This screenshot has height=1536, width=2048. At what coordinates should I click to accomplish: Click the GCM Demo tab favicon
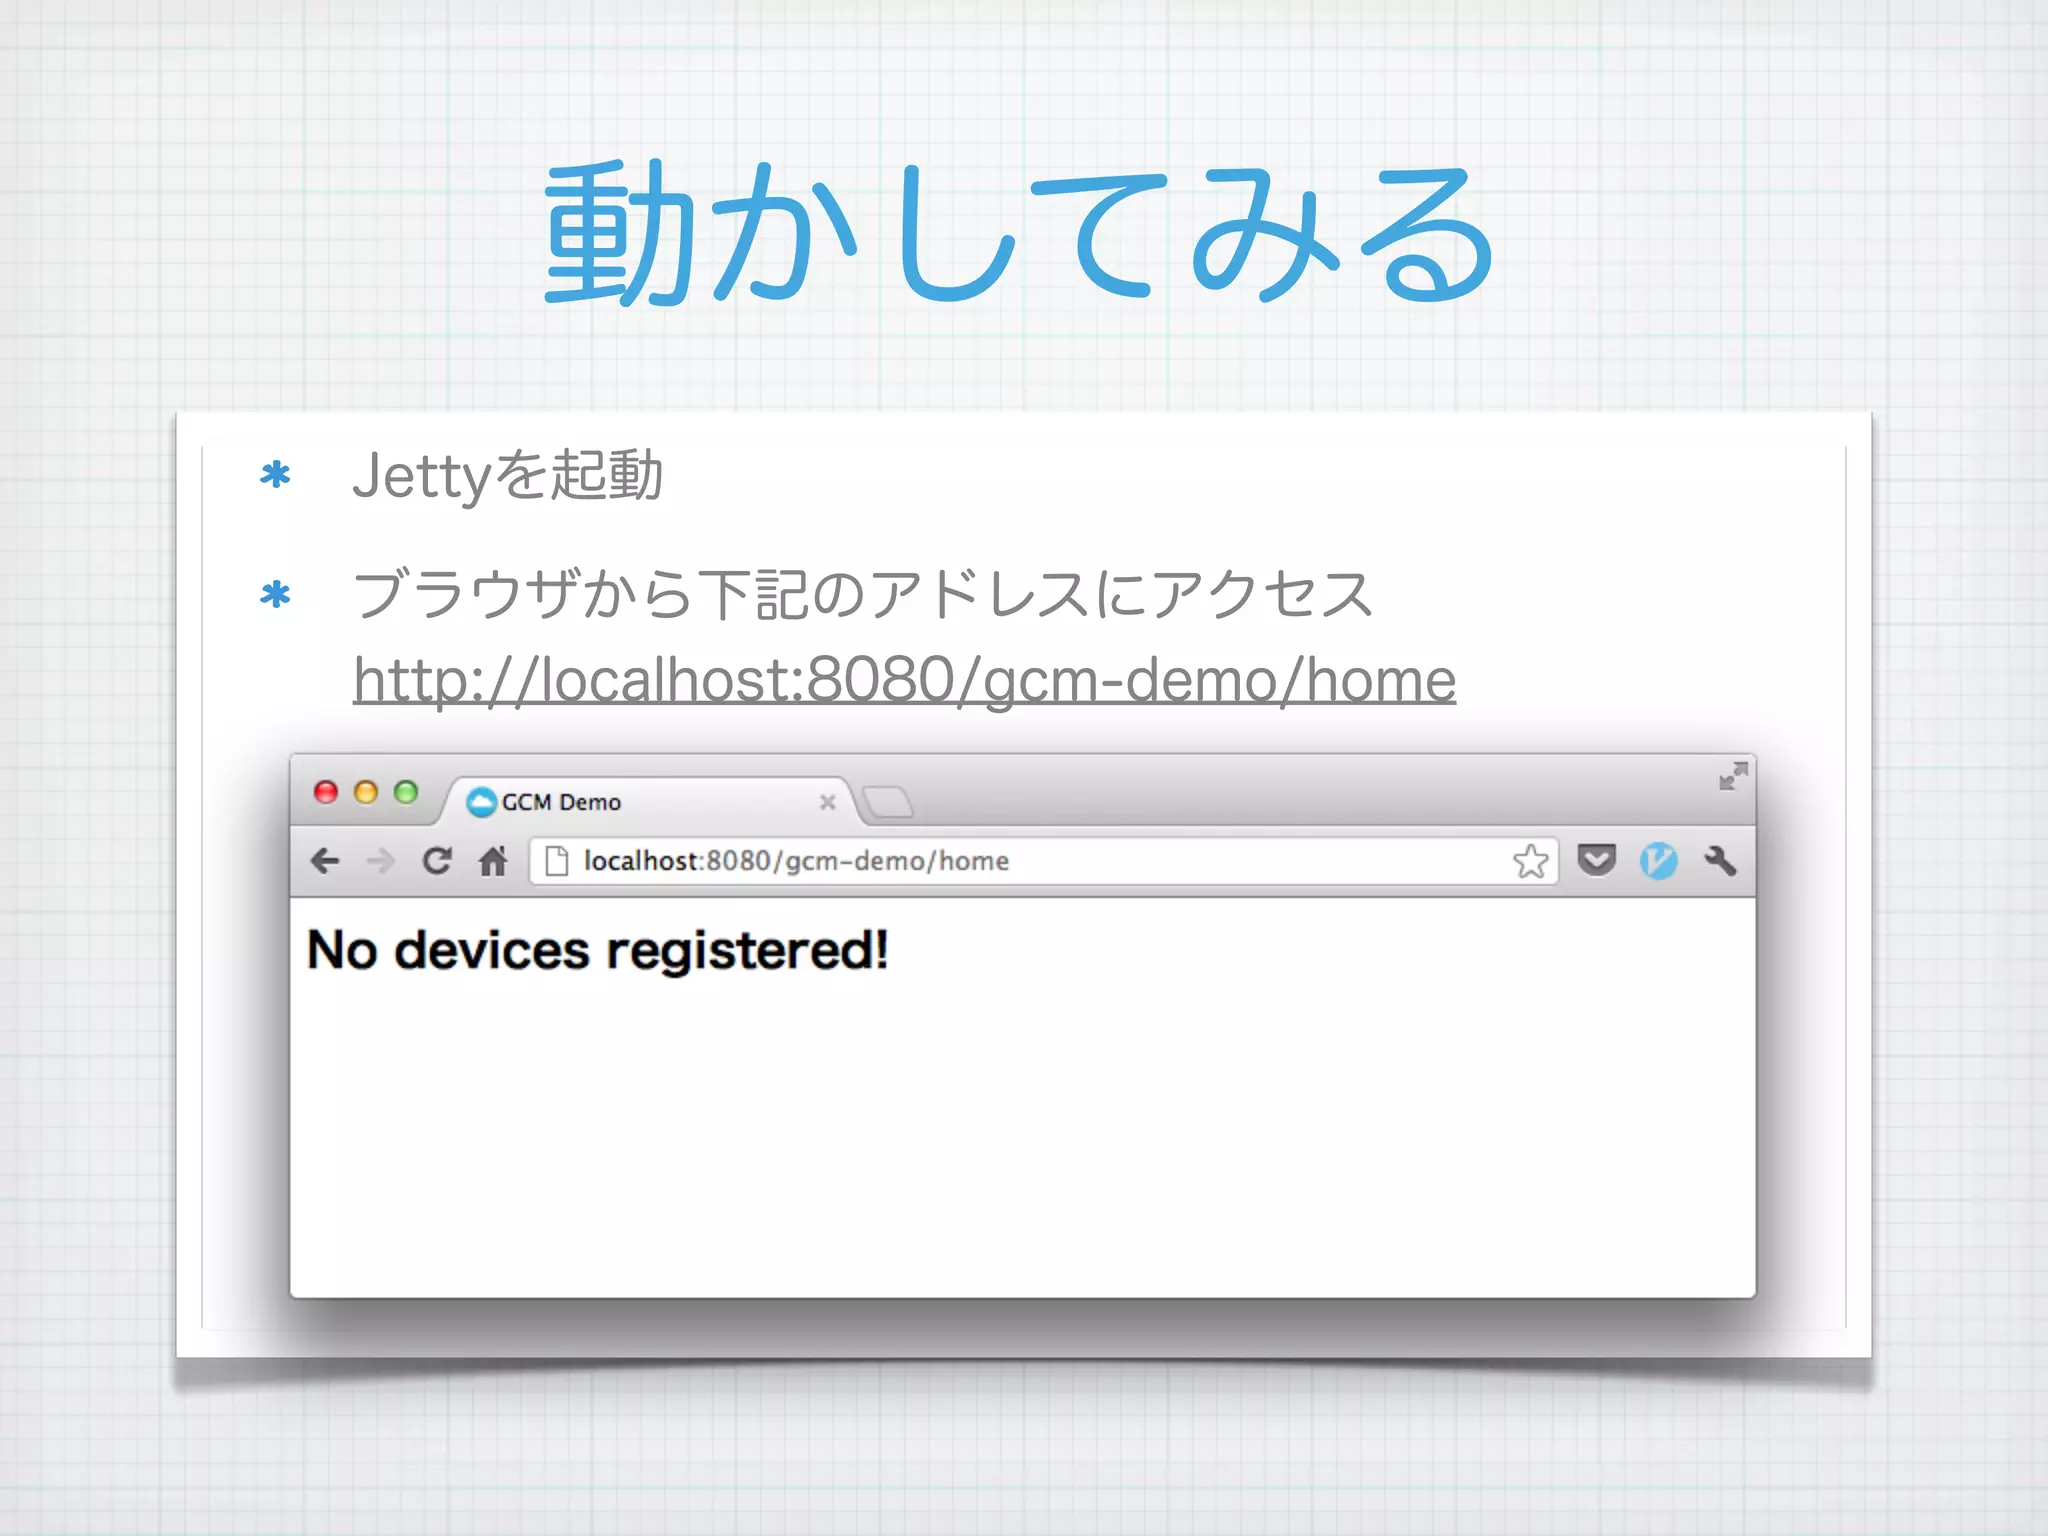(x=482, y=802)
